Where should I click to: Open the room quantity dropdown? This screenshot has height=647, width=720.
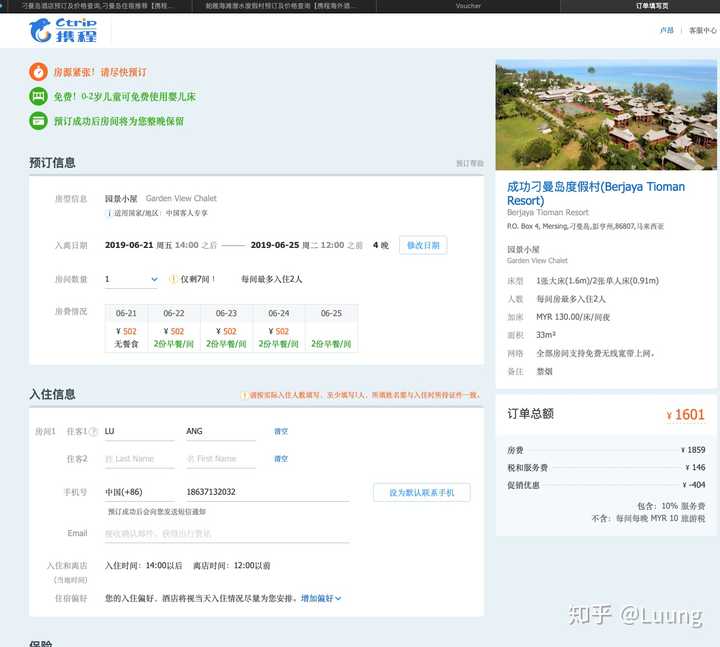(x=131, y=279)
